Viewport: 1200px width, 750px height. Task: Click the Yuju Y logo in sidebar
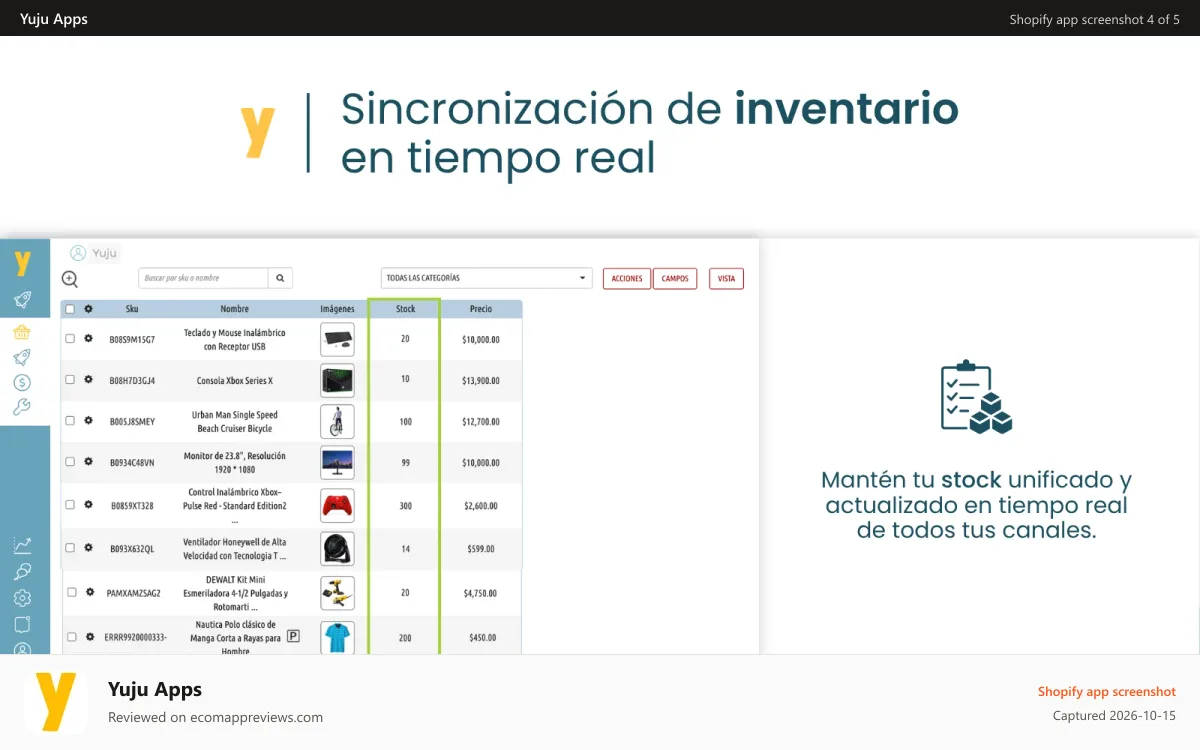tap(22, 263)
